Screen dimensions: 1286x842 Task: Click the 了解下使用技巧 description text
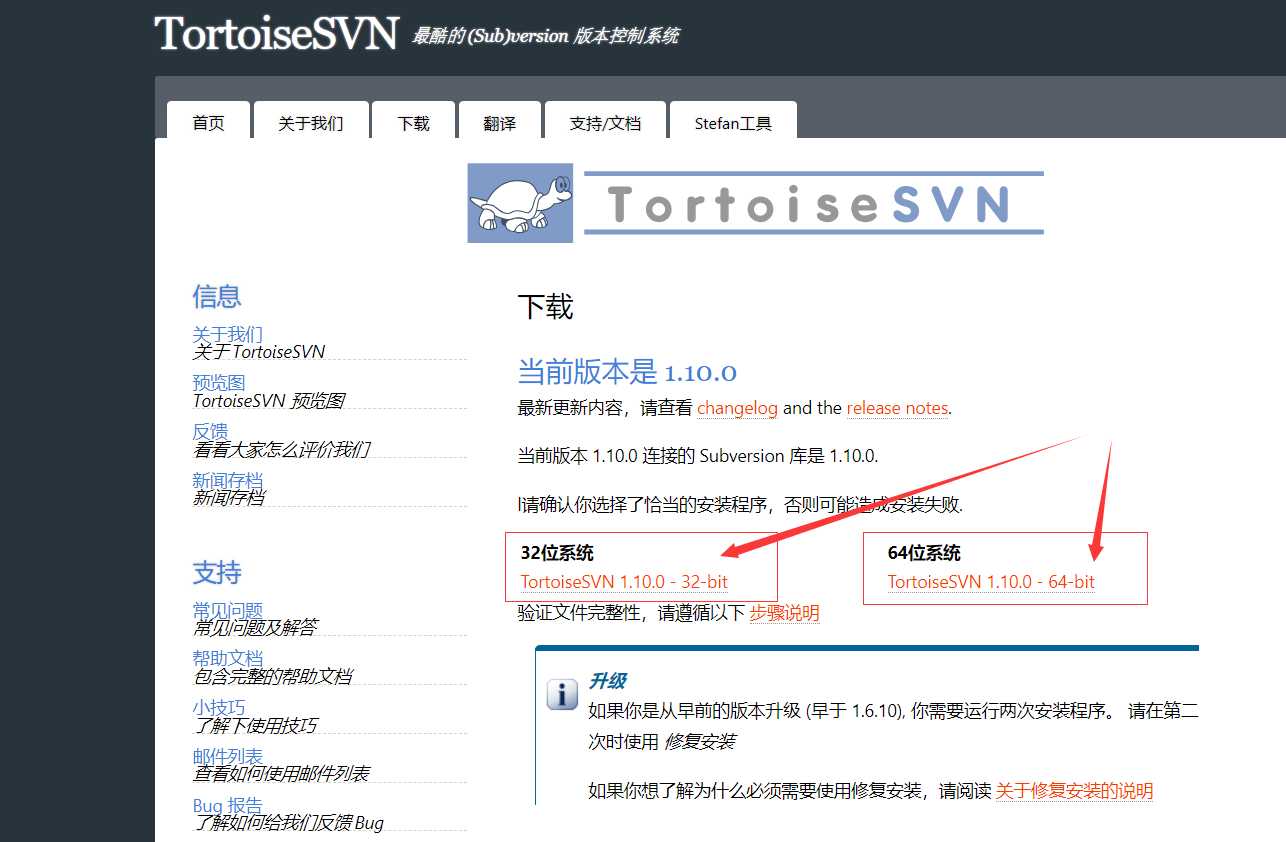255,725
